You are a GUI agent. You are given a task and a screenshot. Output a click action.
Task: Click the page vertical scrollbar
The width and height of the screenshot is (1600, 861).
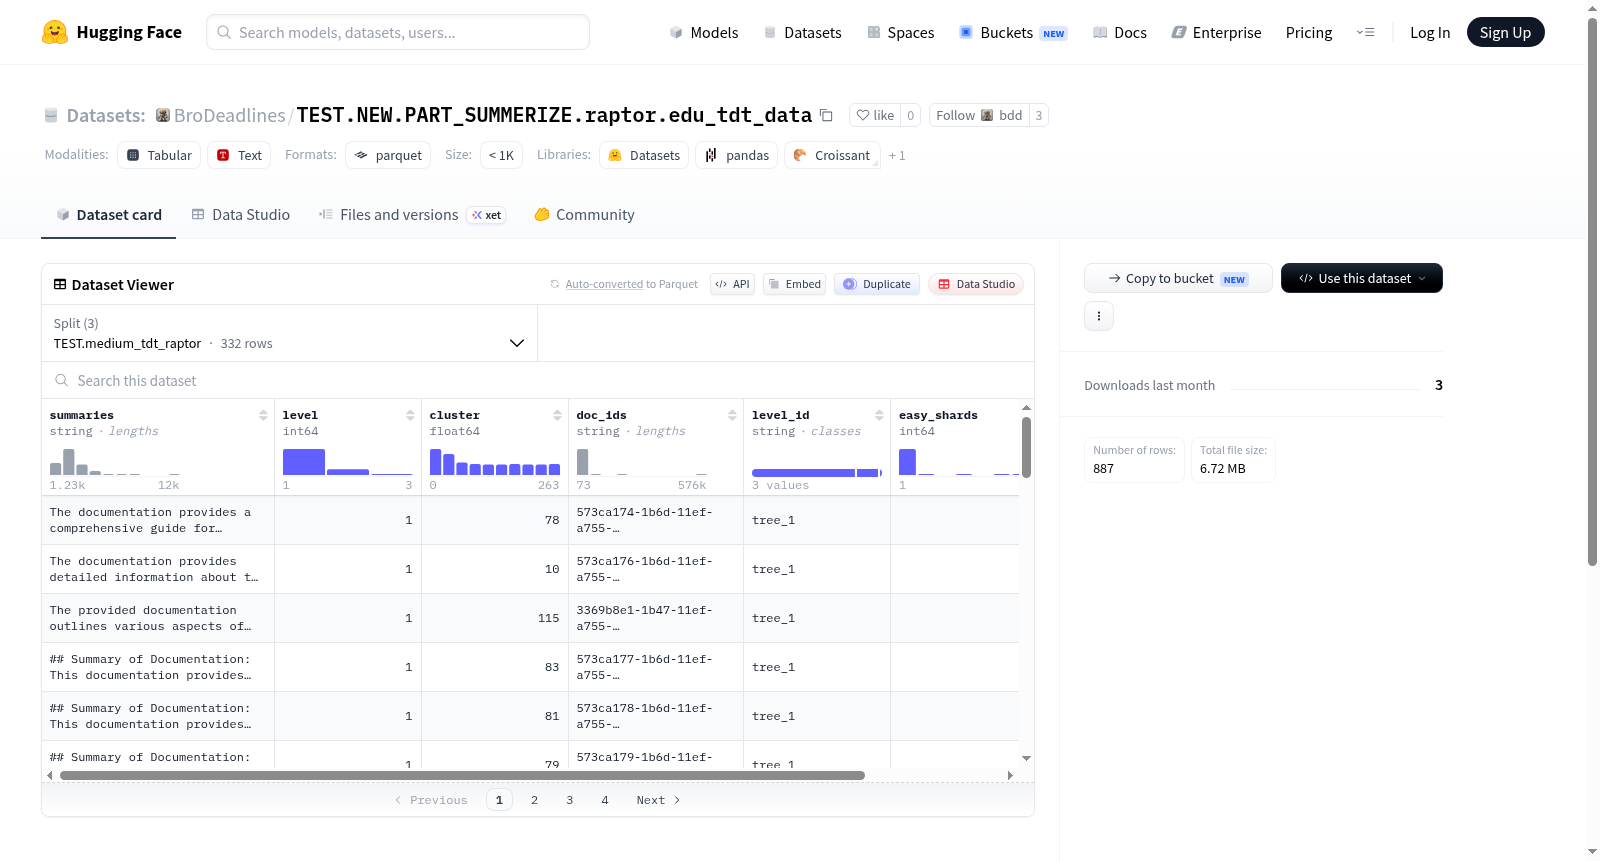pyautogui.click(x=1592, y=290)
